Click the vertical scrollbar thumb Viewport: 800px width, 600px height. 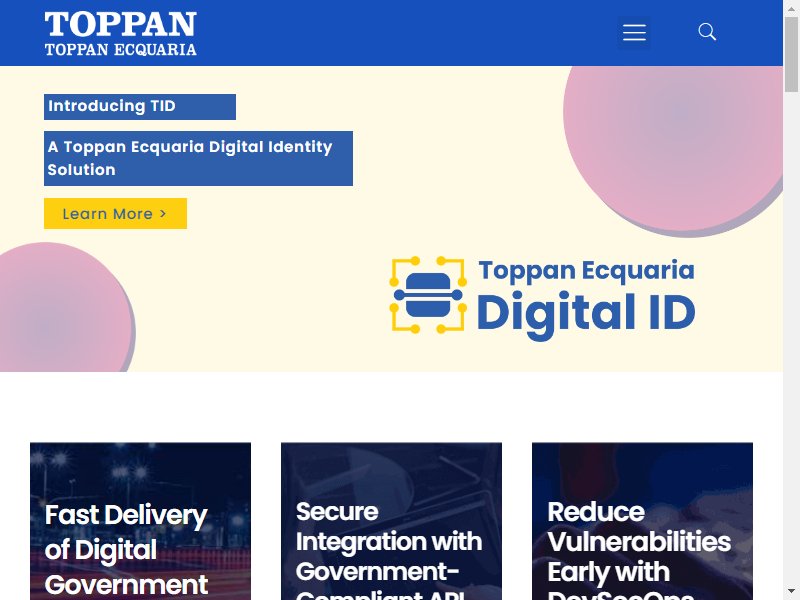[791, 54]
